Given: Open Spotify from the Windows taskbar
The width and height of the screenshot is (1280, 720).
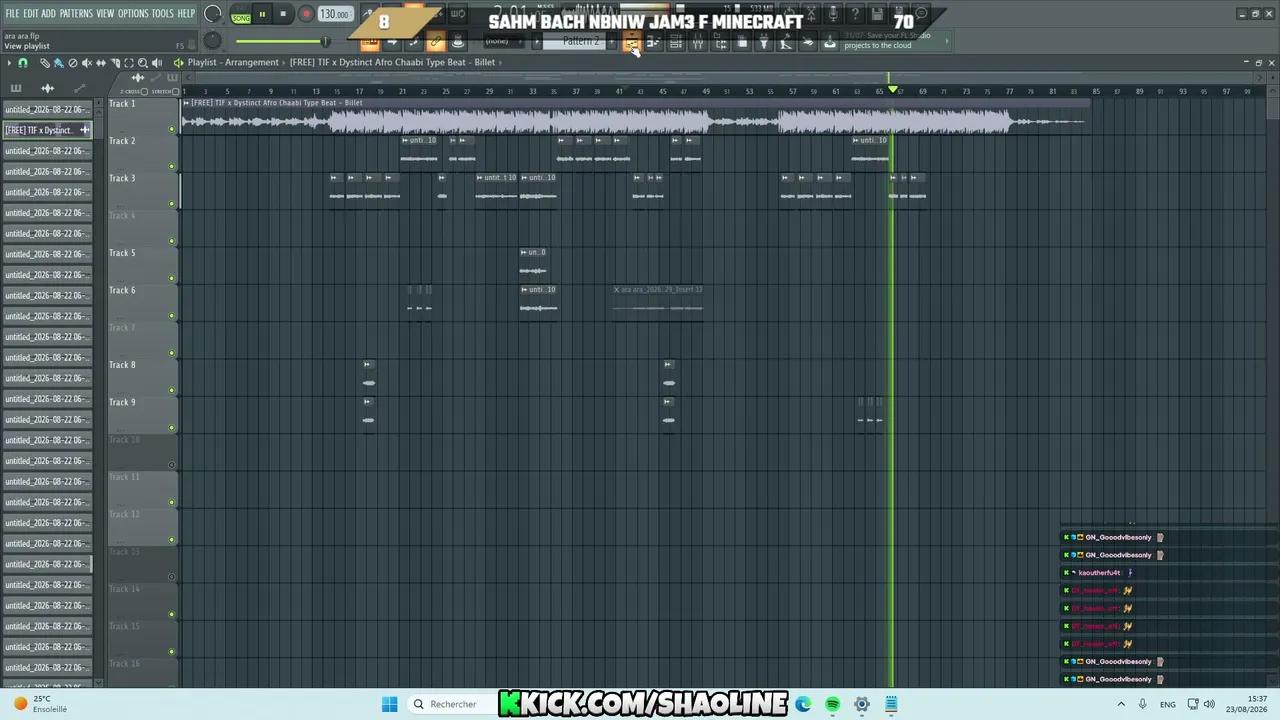Looking at the screenshot, I should point(832,704).
